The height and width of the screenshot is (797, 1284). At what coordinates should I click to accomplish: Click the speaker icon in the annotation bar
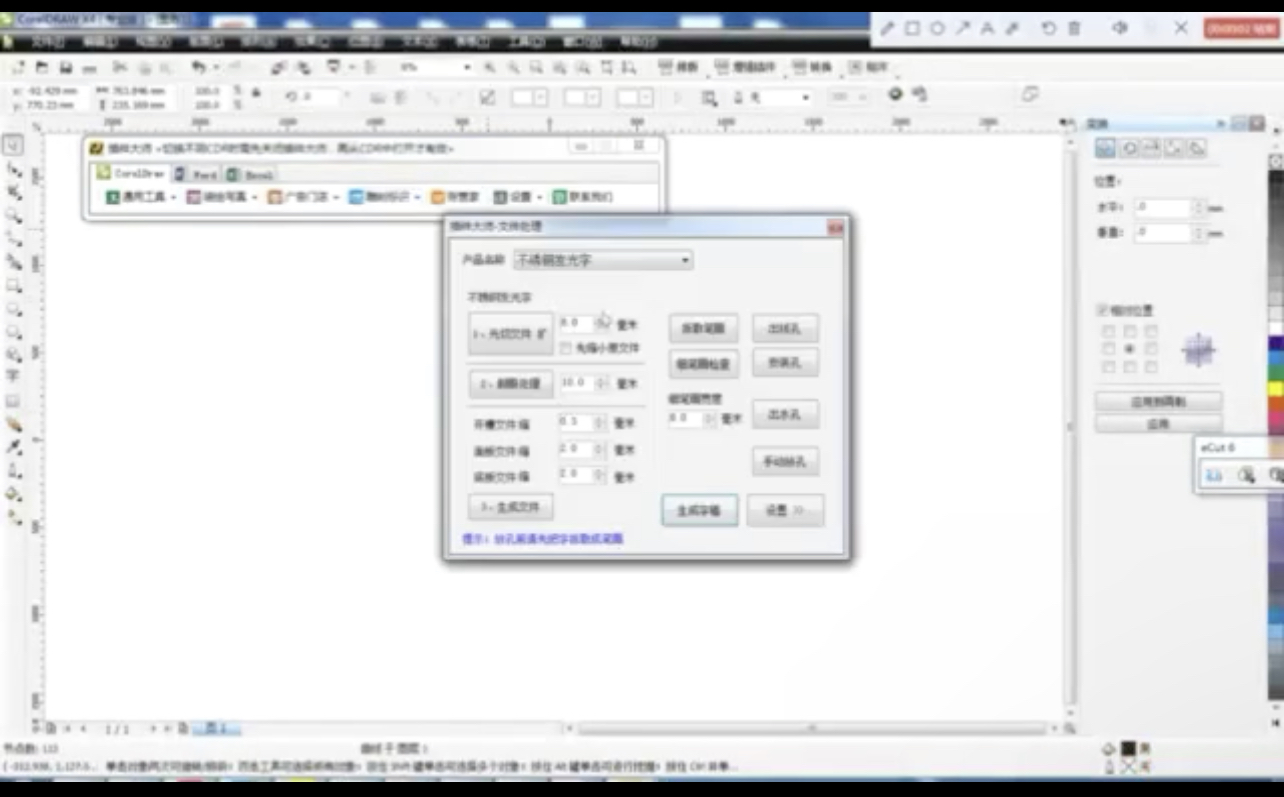(1121, 28)
